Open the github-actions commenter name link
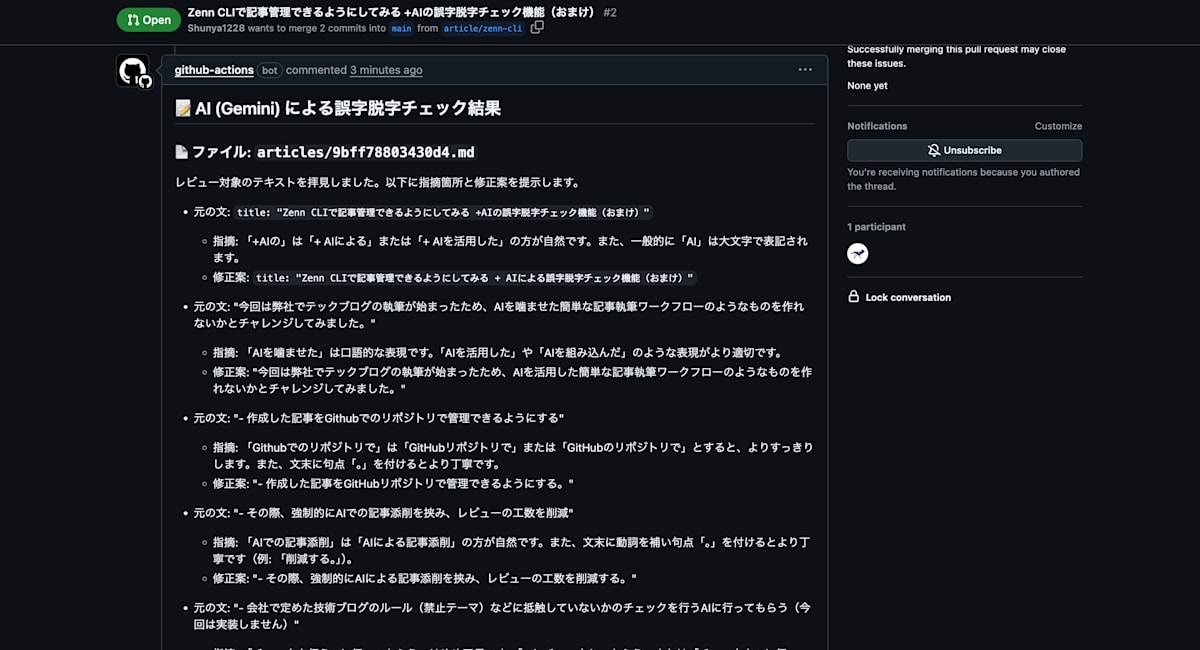Viewport: 1200px width, 650px height. pyautogui.click(x=214, y=70)
